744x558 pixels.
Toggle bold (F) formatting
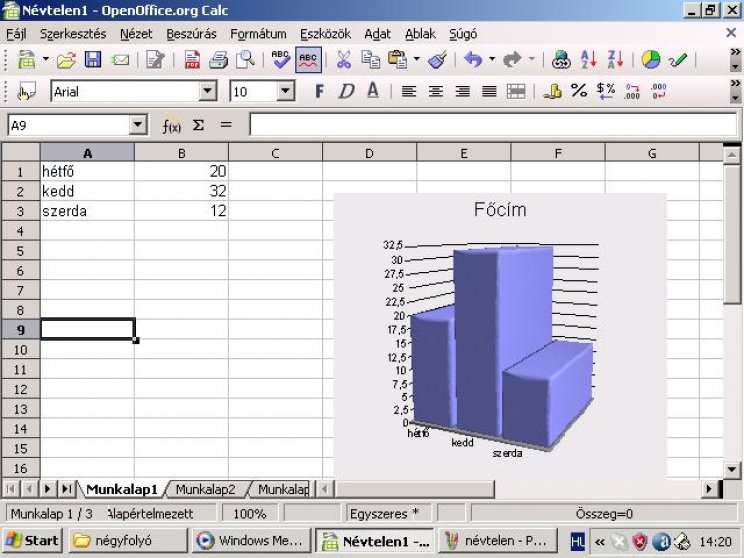pyautogui.click(x=319, y=91)
